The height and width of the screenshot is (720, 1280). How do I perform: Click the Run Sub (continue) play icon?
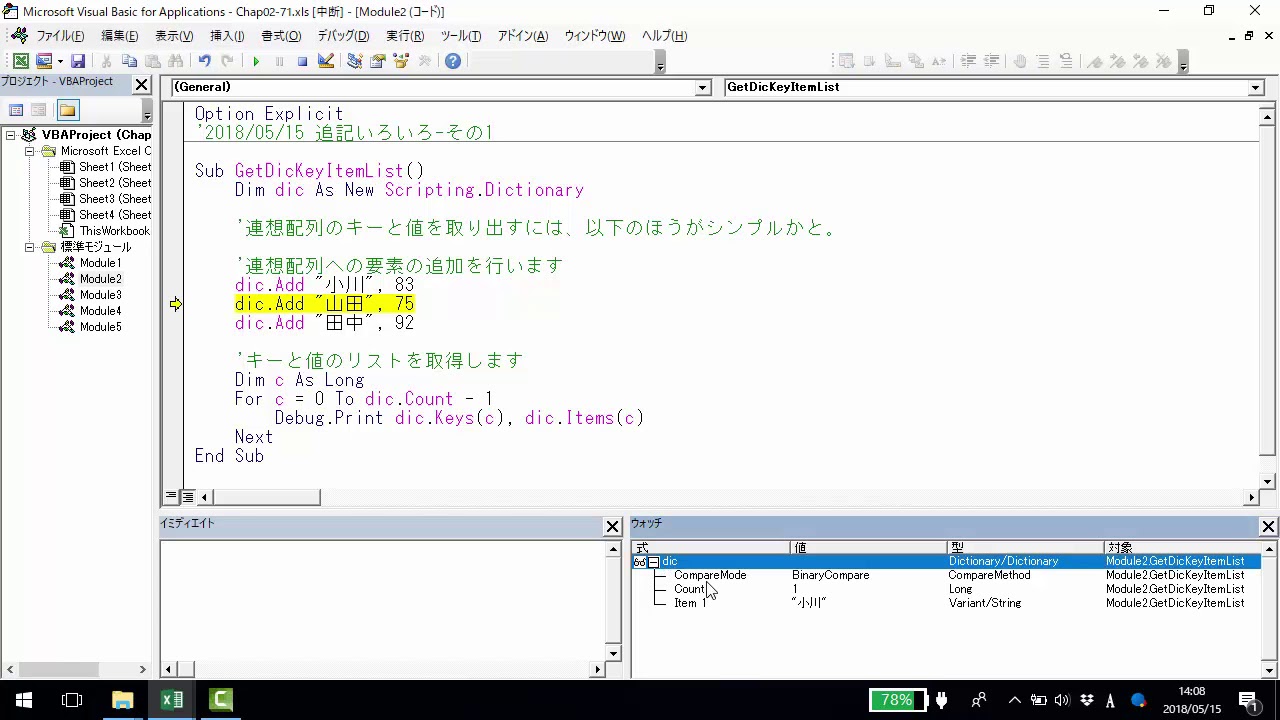256,62
